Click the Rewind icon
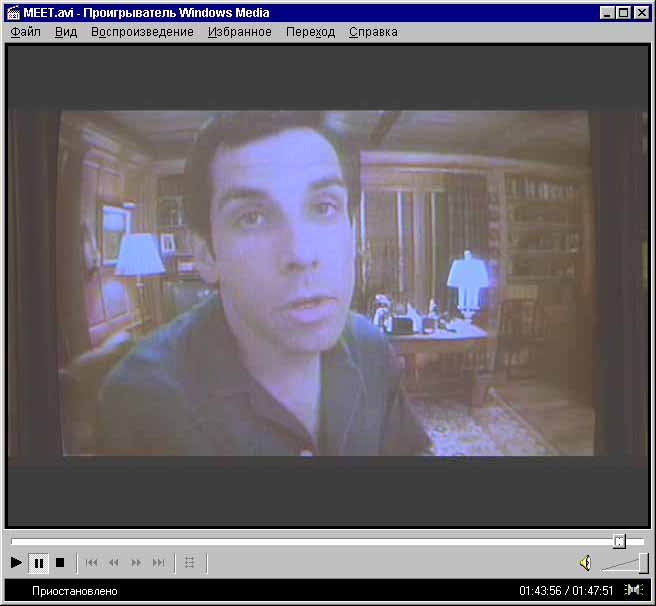 pyautogui.click(x=113, y=563)
